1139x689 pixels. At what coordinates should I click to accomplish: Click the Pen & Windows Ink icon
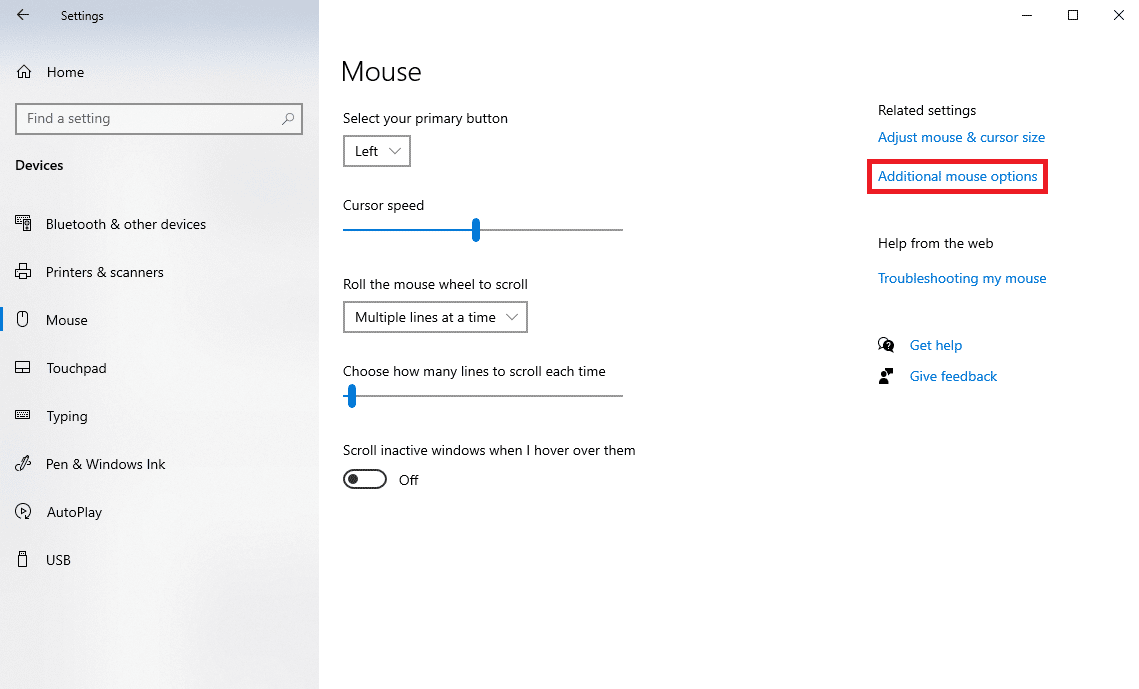coord(23,463)
